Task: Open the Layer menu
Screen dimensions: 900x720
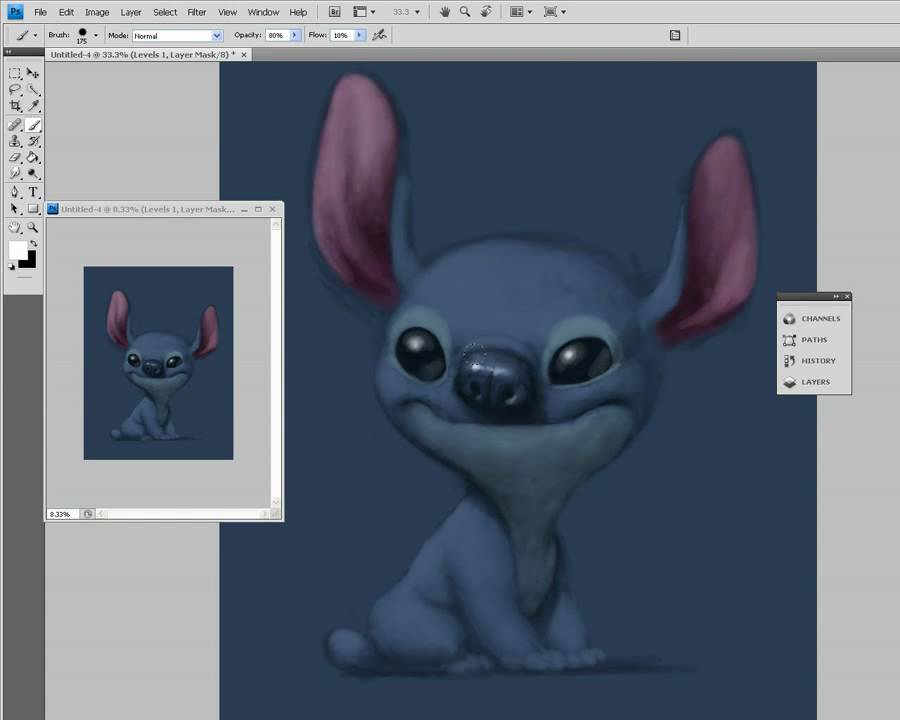Action: 131,12
